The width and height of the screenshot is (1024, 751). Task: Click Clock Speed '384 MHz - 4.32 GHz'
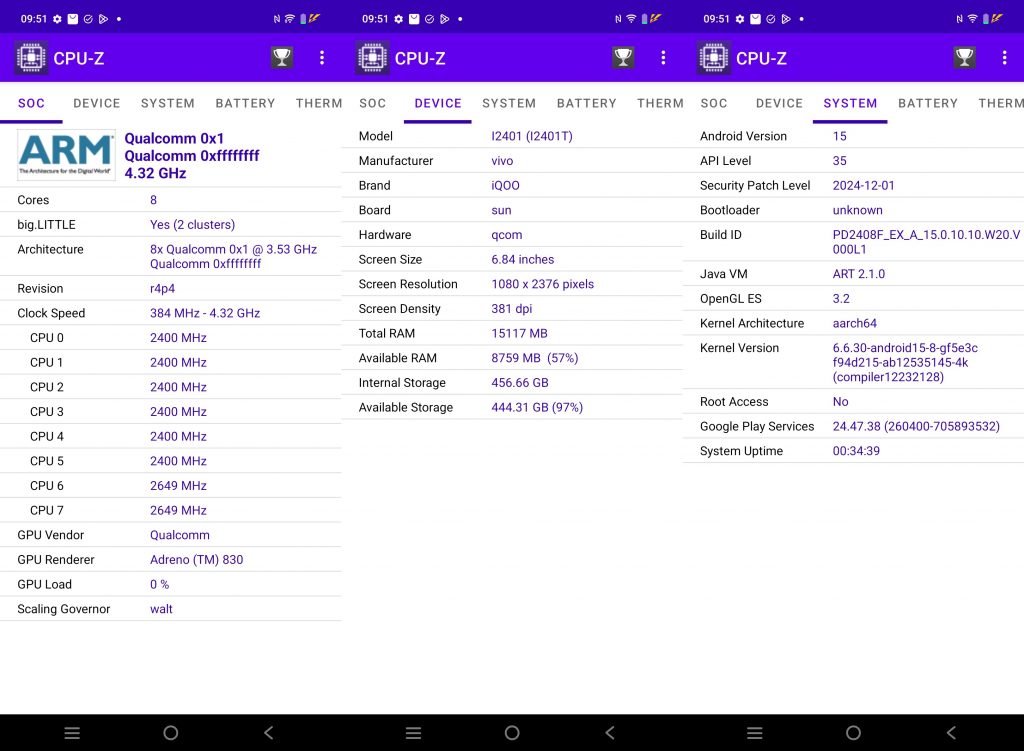(x=205, y=313)
